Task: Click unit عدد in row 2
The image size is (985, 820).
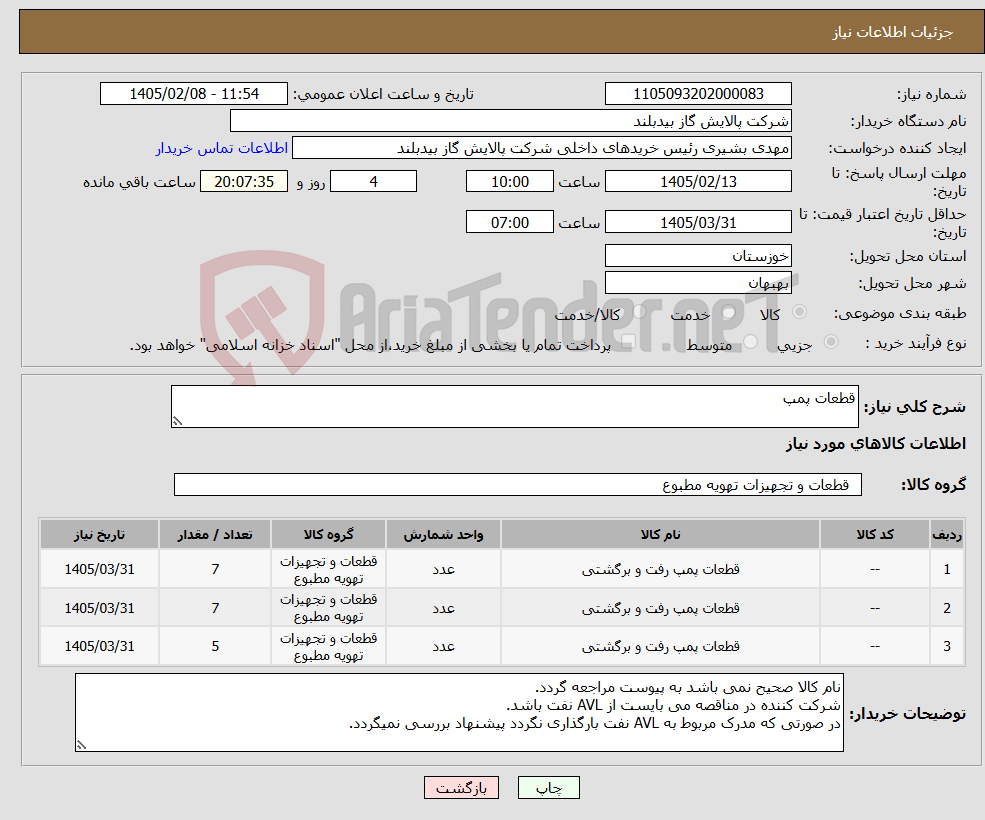Action: (x=443, y=608)
